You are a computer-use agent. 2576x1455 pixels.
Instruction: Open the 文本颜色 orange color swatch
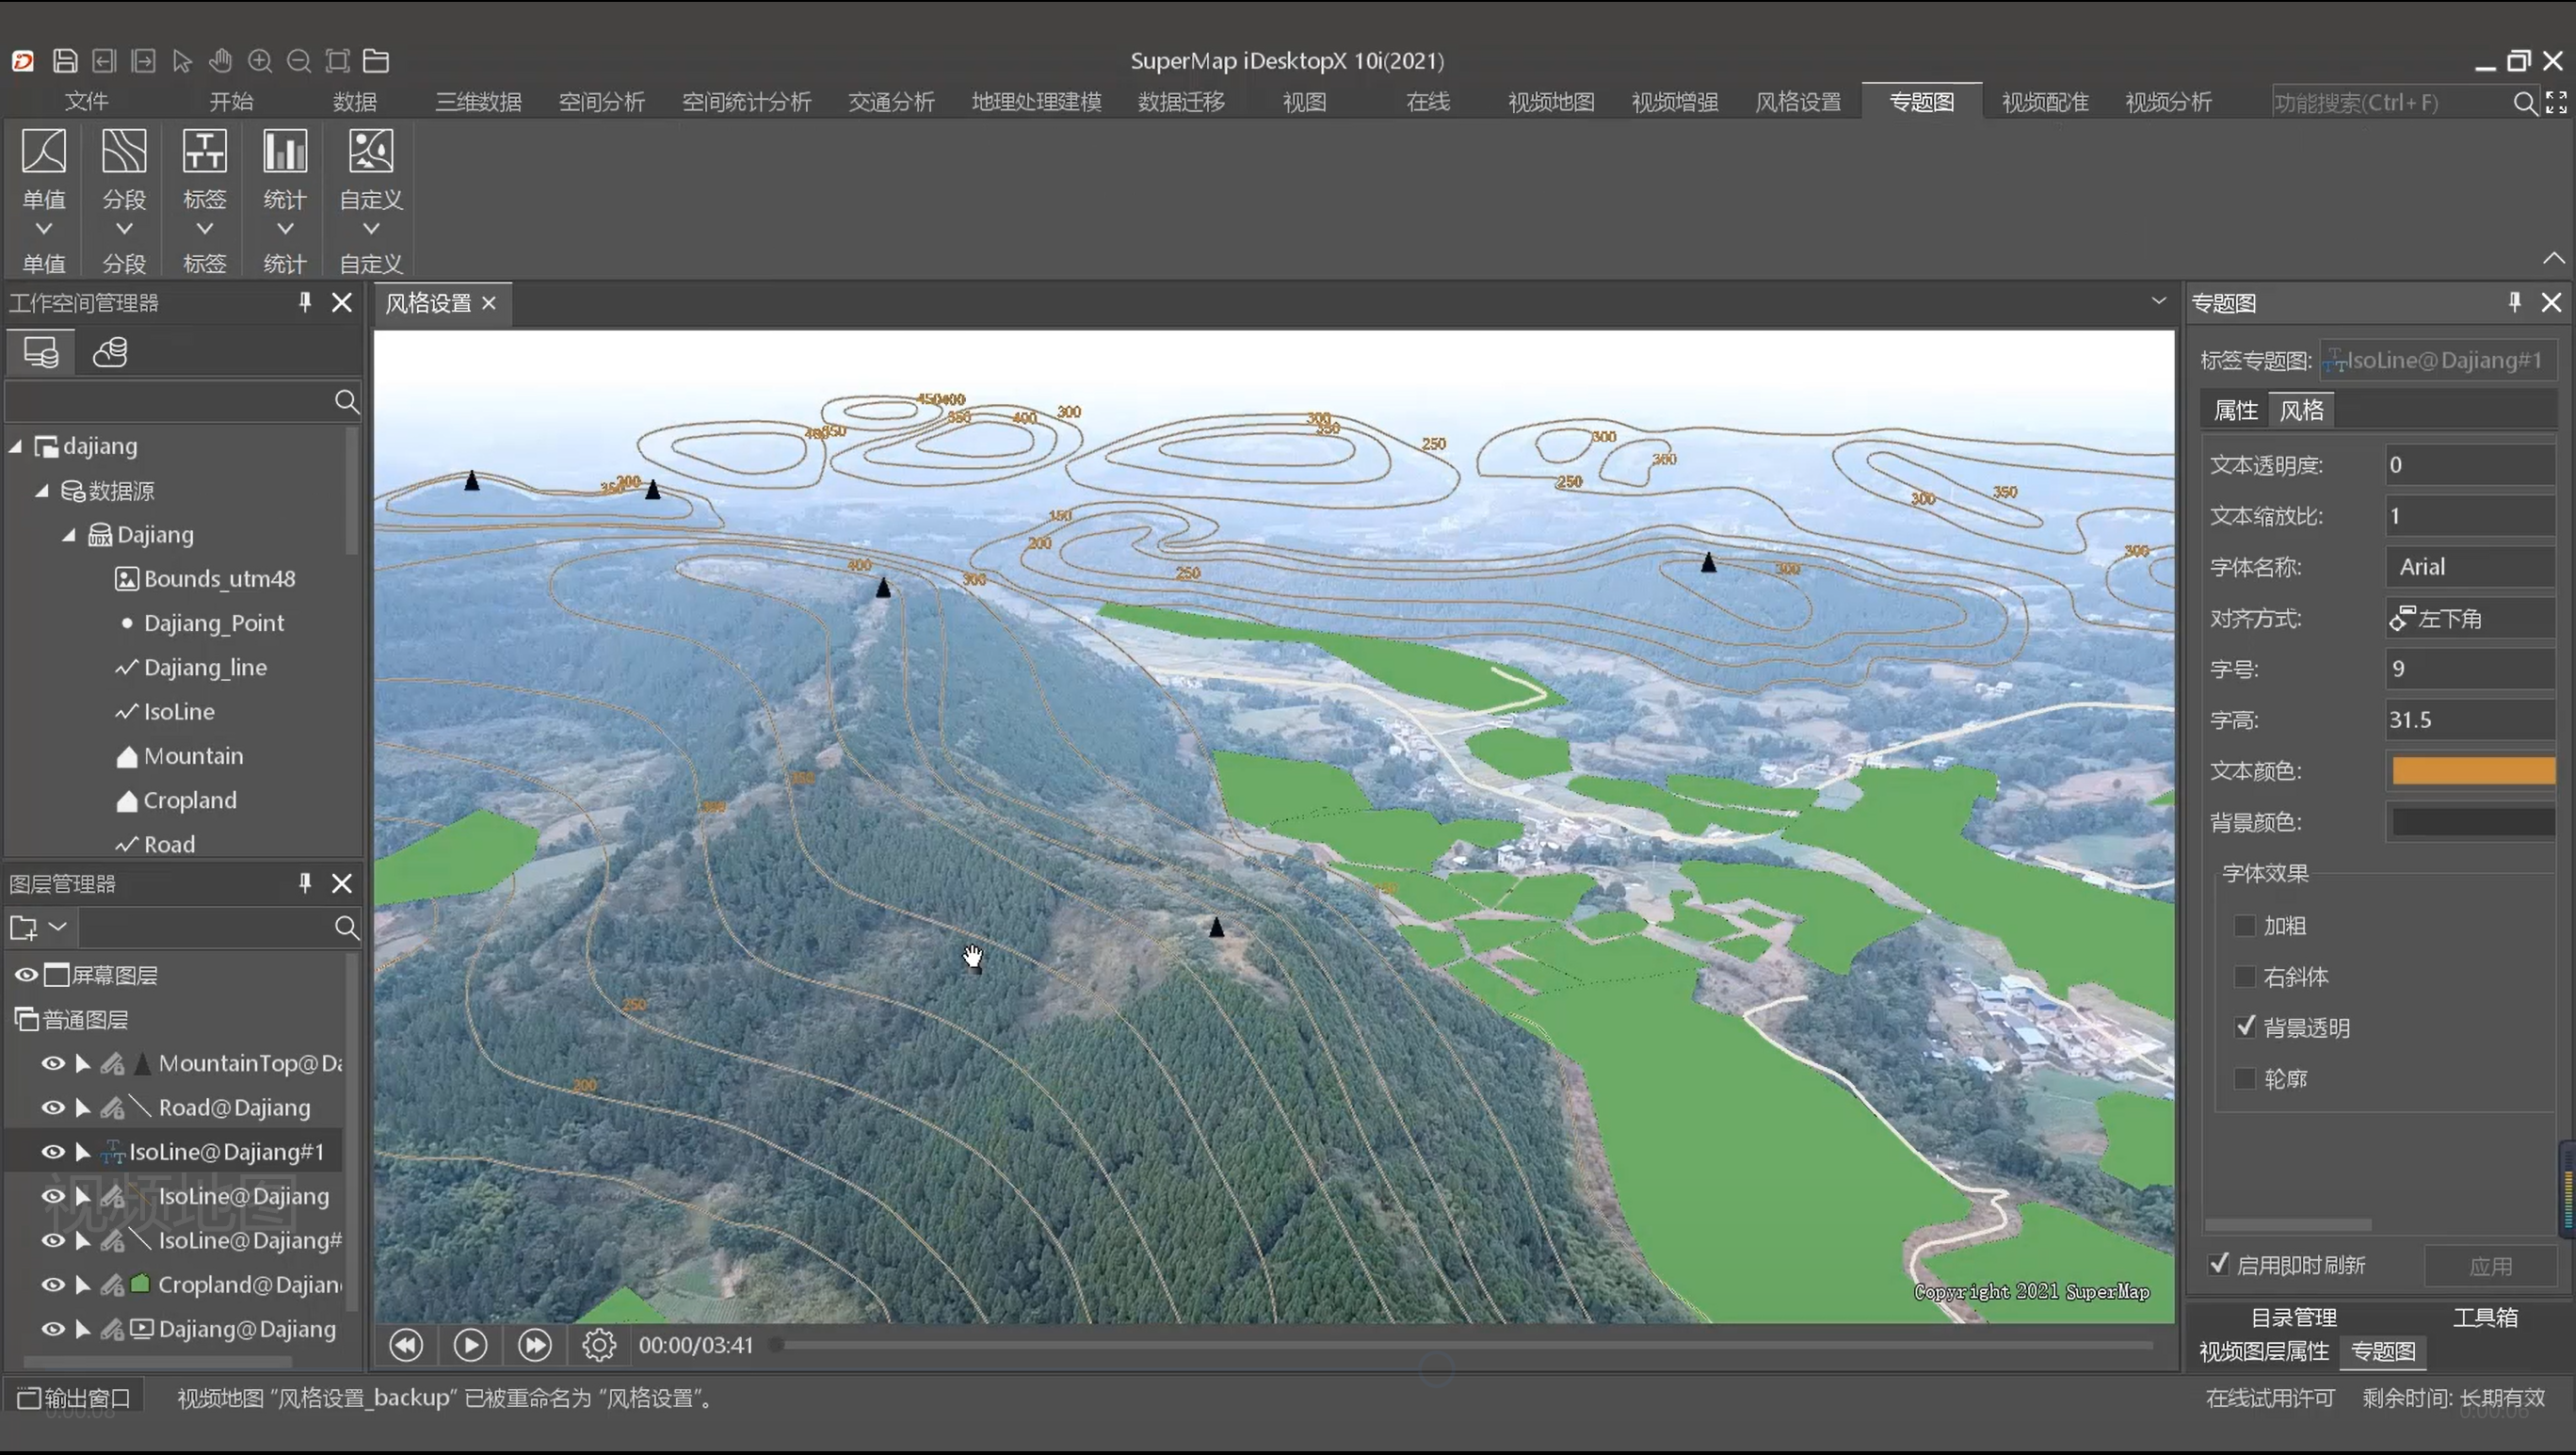[x=2473, y=770]
